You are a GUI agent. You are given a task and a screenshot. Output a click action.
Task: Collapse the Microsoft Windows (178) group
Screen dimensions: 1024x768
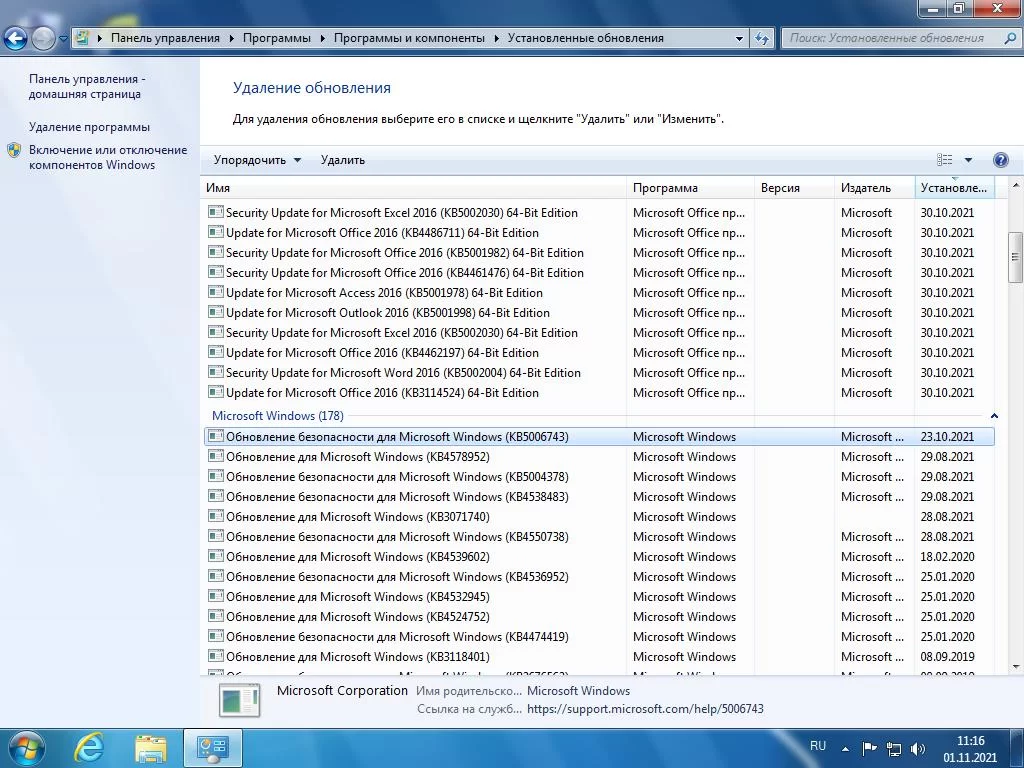(x=994, y=416)
